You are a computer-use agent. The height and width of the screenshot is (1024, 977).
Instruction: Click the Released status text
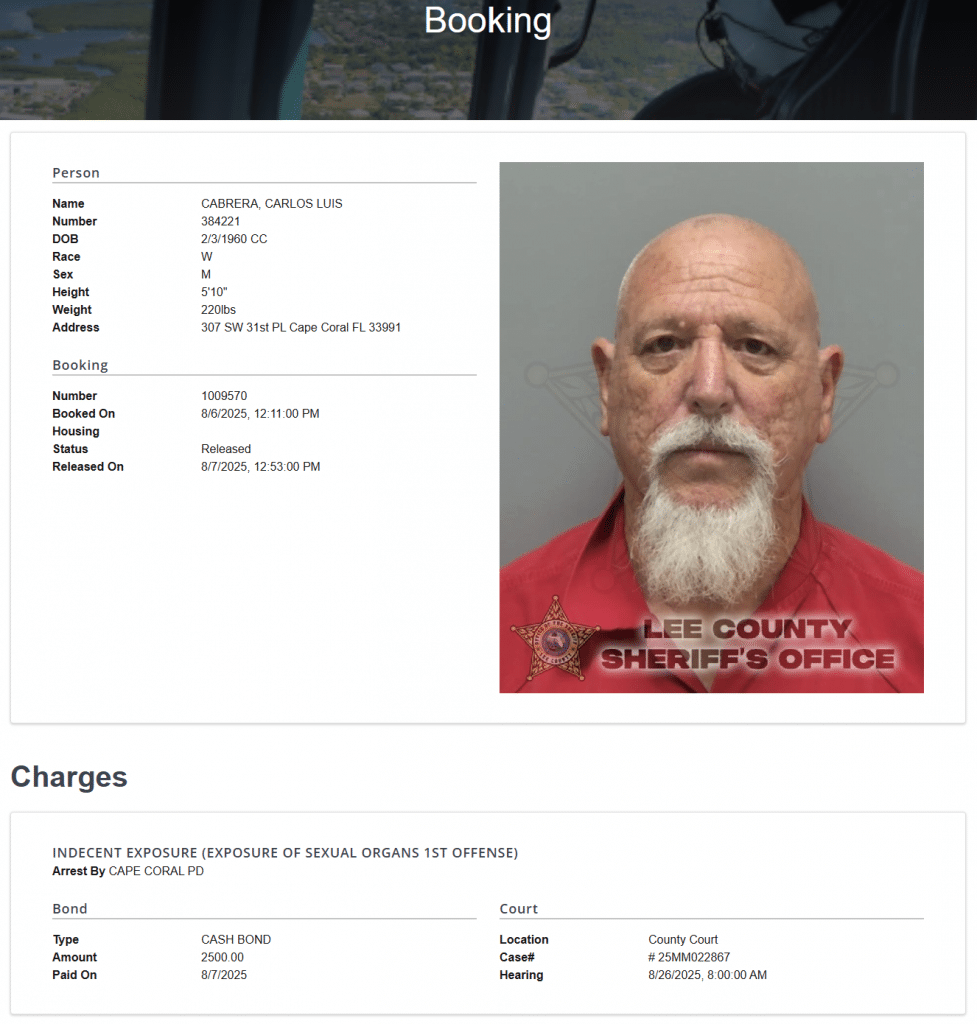click(x=226, y=449)
